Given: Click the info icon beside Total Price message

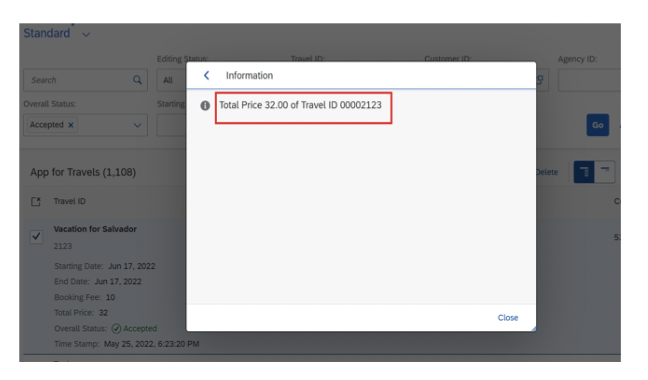Looking at the screenshot, I should tap(205, 106).
